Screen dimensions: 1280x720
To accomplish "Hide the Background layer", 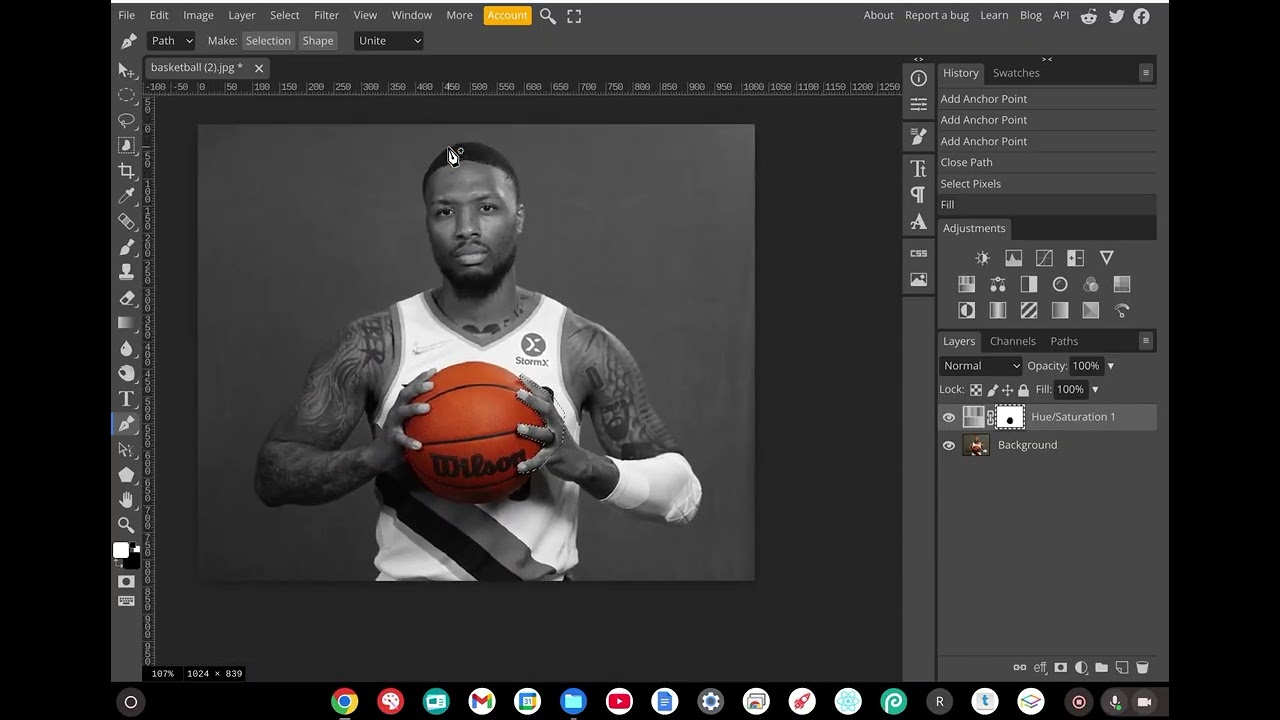I will [949, 446].
